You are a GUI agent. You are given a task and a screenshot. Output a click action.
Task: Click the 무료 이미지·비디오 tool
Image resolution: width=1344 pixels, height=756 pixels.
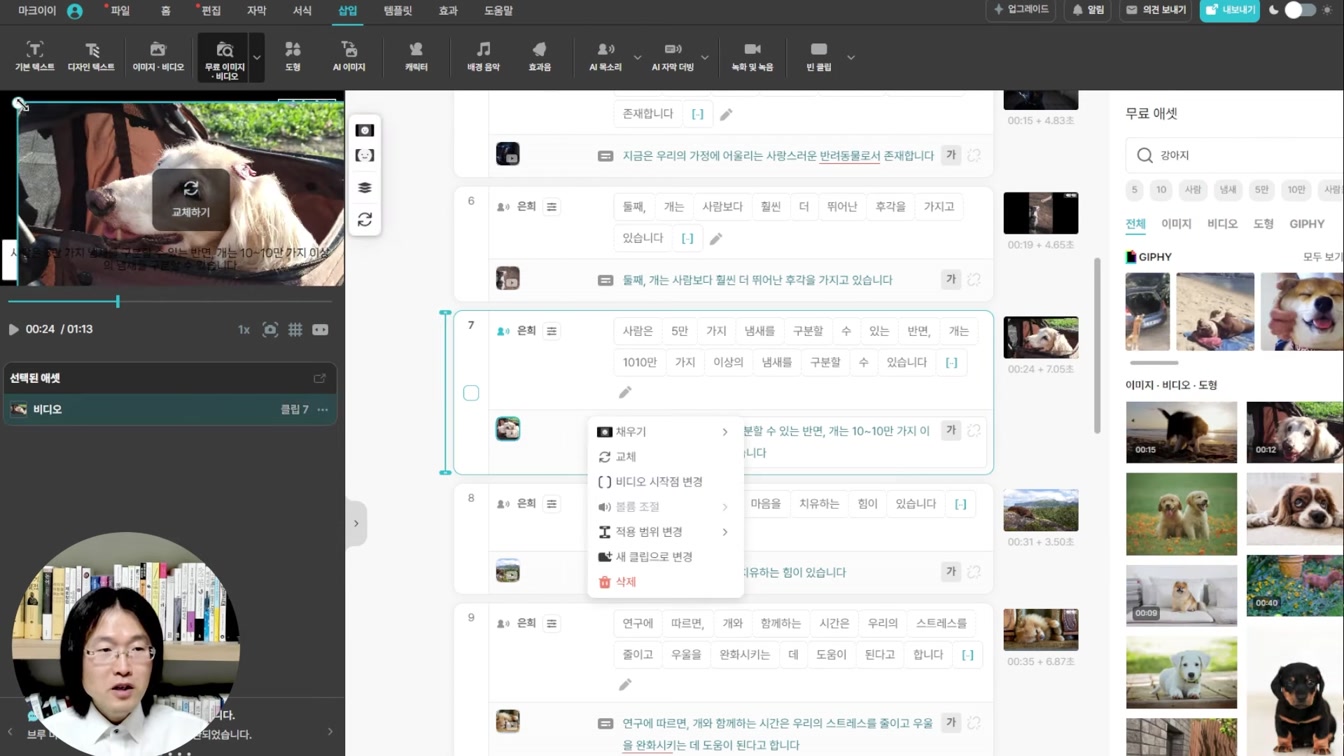click(224, 59)
